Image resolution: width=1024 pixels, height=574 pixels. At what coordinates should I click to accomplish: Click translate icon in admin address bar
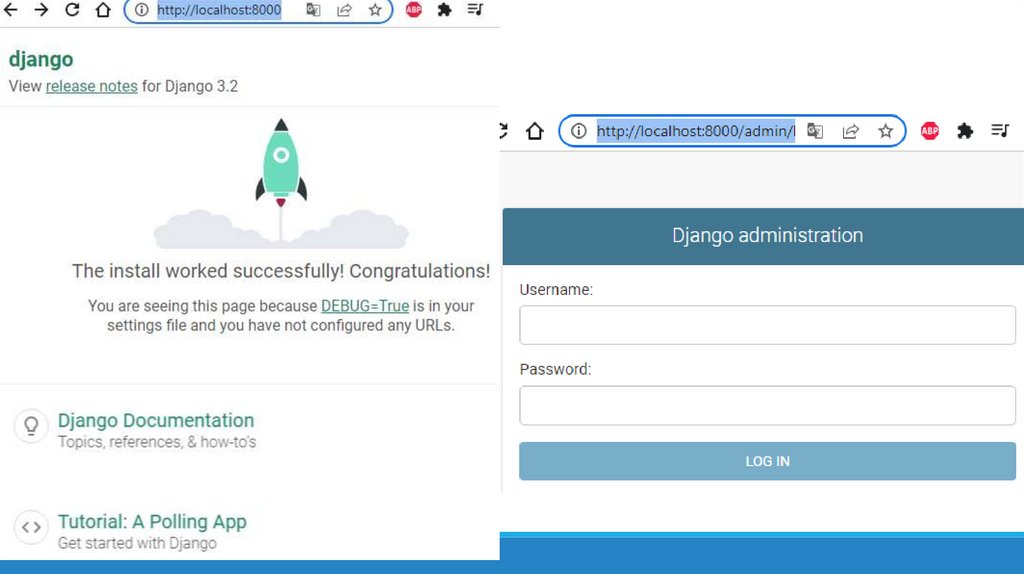pyautogui.click(x=814, y=131)
